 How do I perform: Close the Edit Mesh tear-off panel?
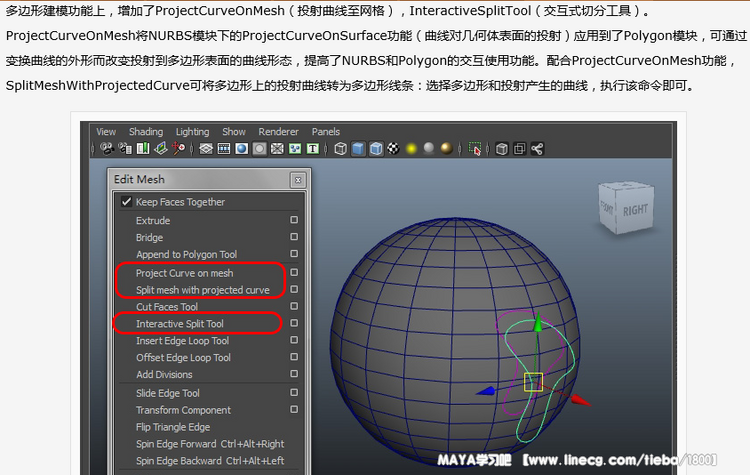pyautogui.click(x=298, y=180)
